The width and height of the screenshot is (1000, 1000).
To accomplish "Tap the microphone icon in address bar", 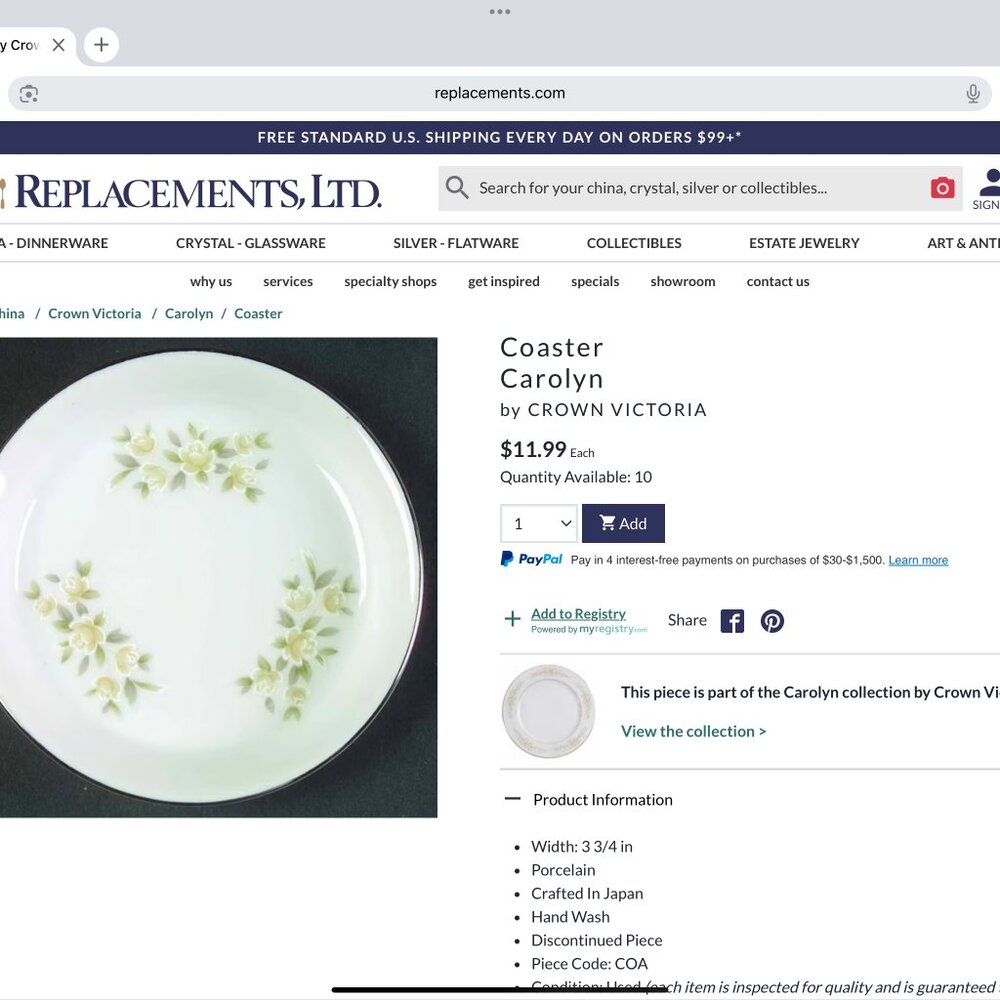I will click(x=973, y=94).
